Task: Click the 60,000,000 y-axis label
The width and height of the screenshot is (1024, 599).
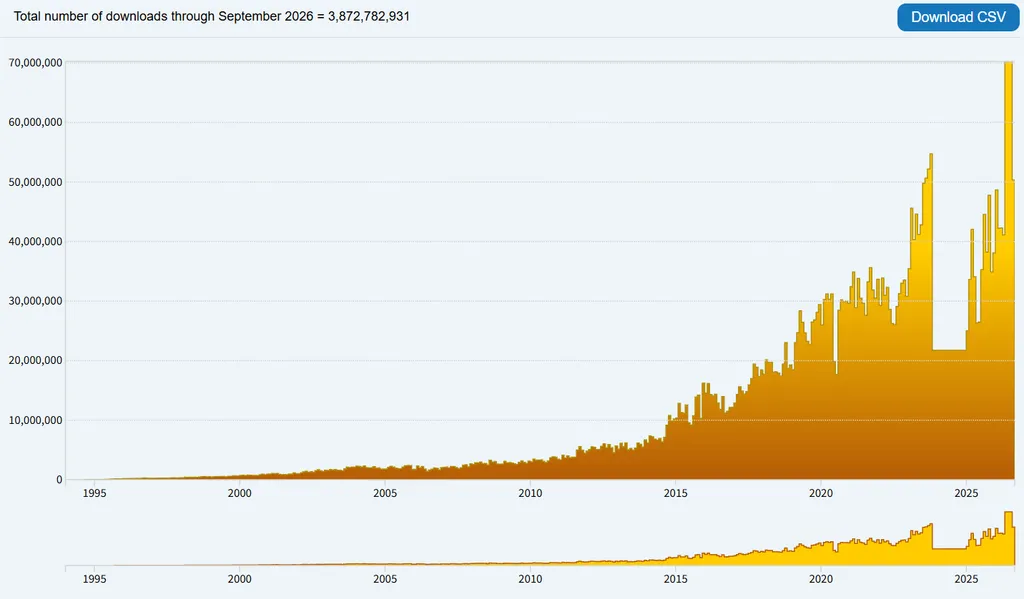Action: coord(35,122)
